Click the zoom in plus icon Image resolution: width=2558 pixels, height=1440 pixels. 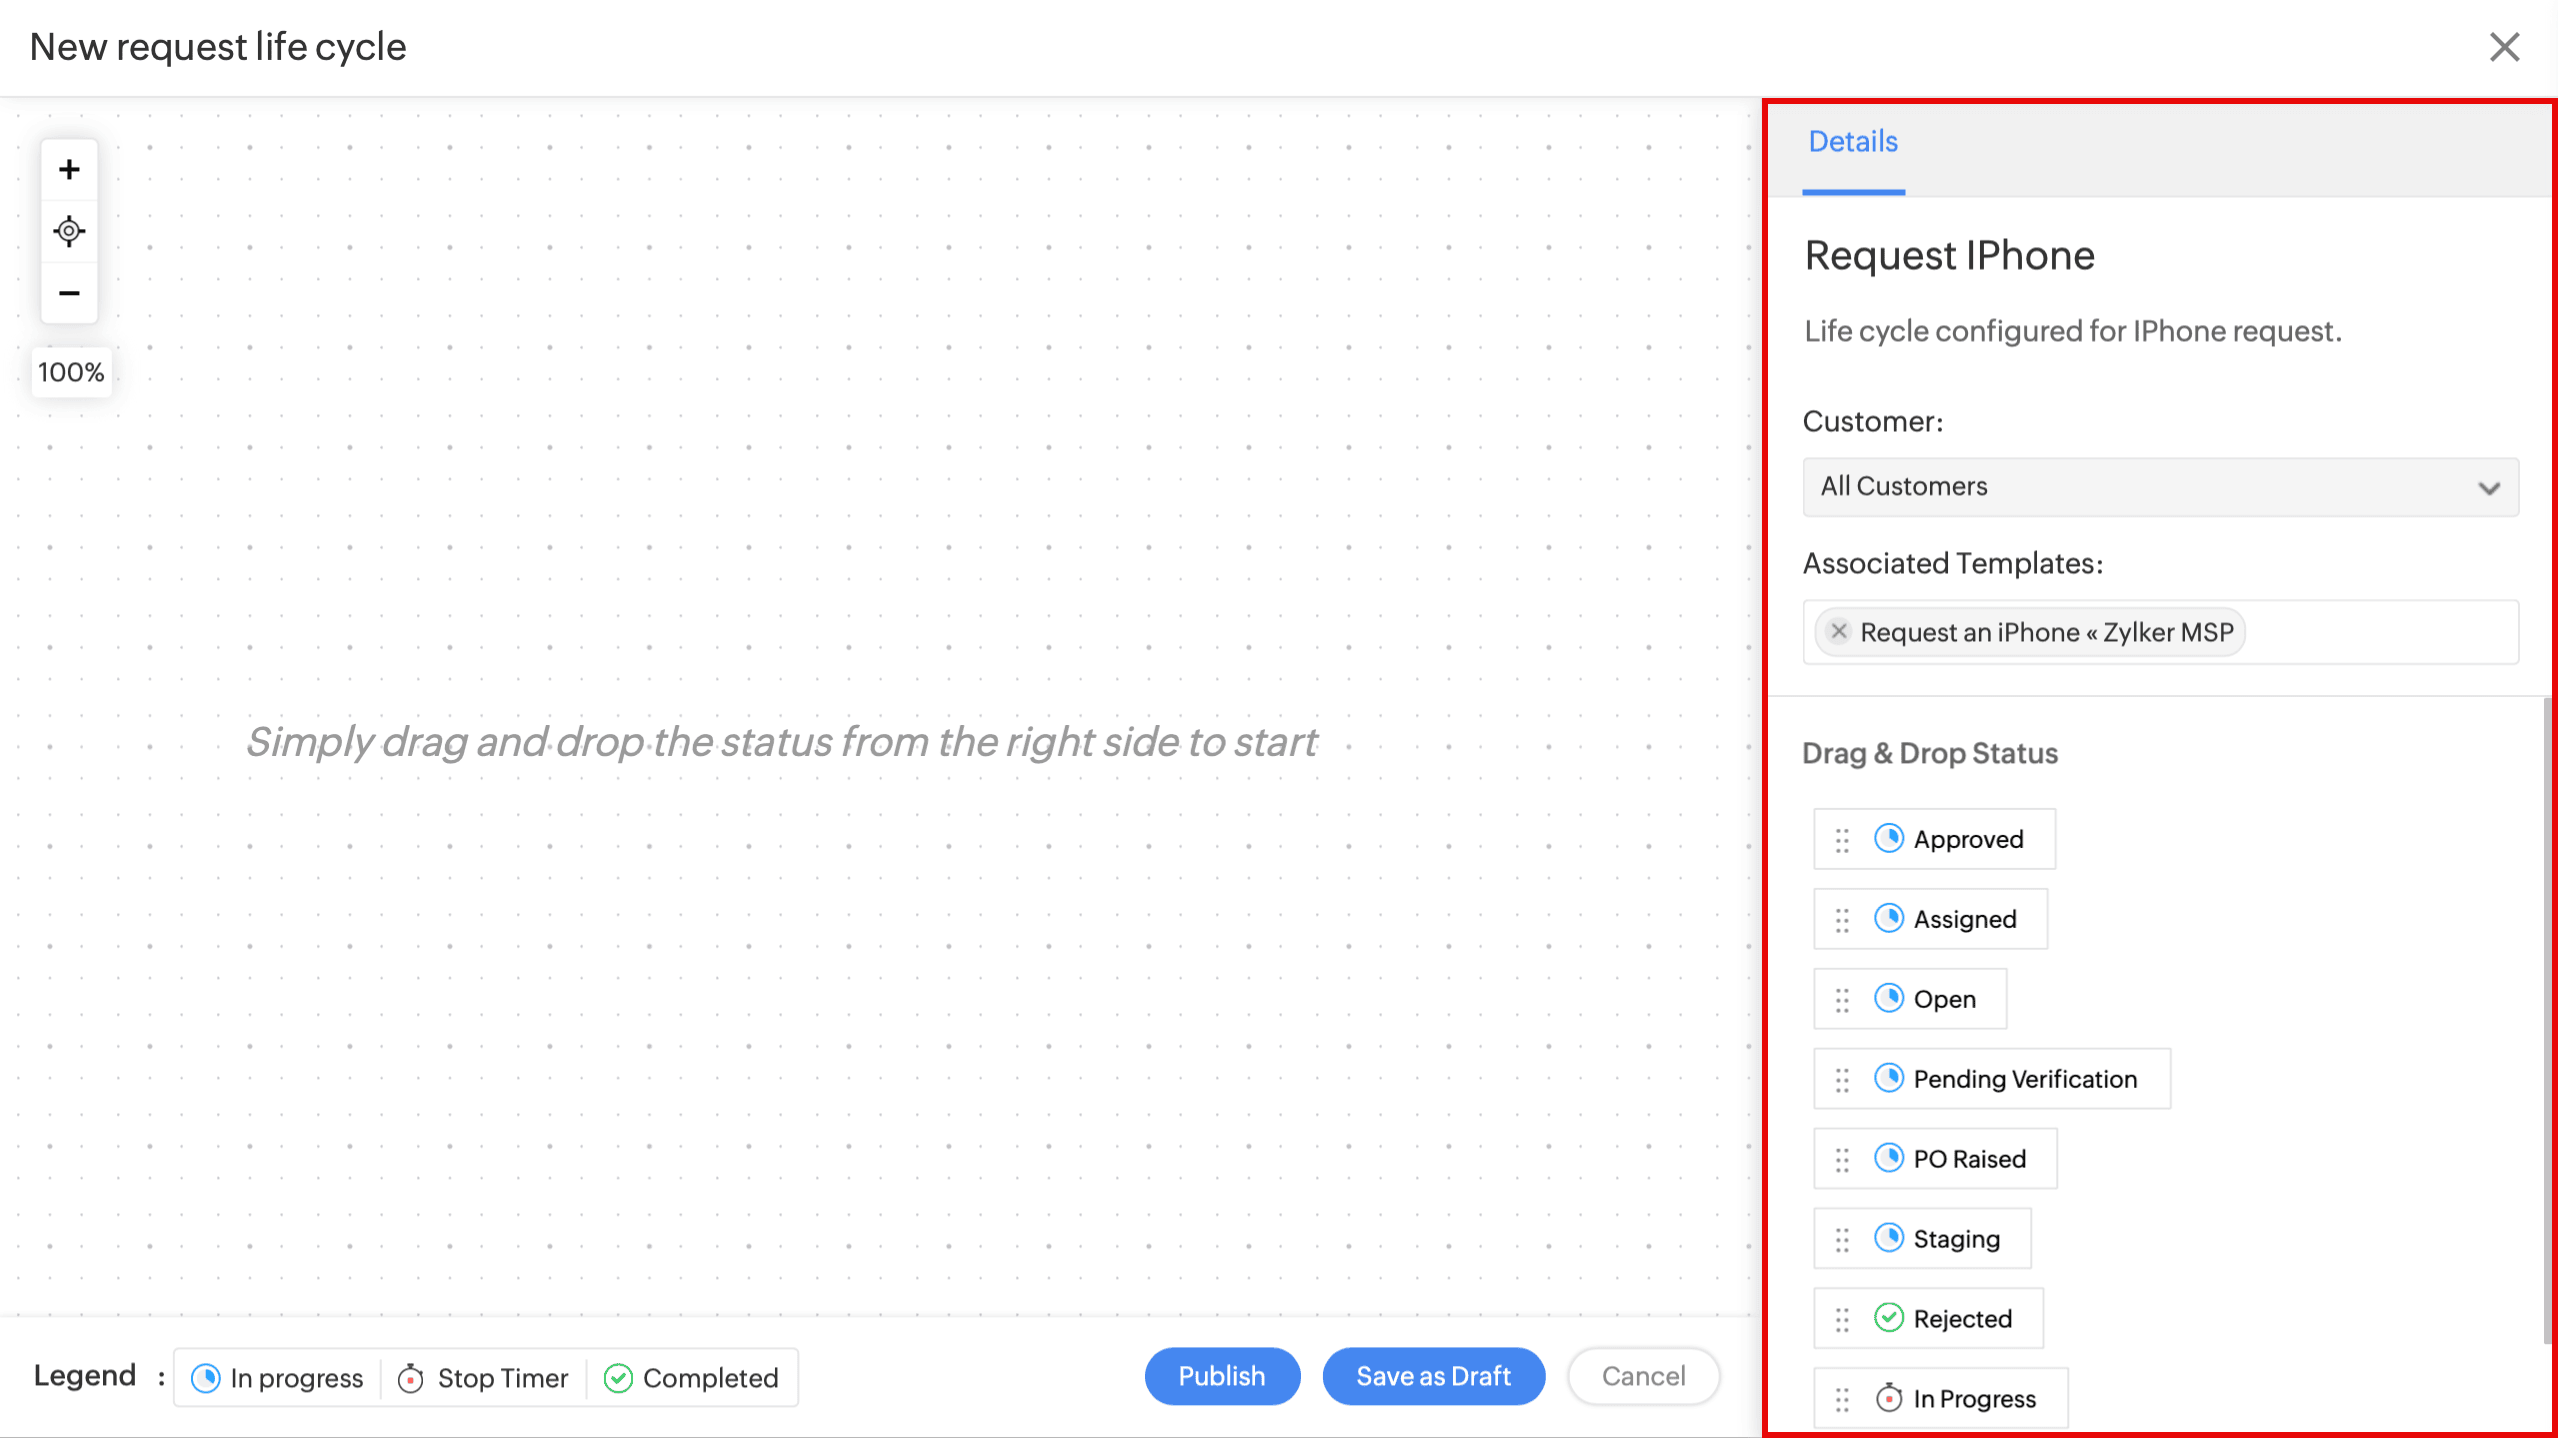[69, 170]
